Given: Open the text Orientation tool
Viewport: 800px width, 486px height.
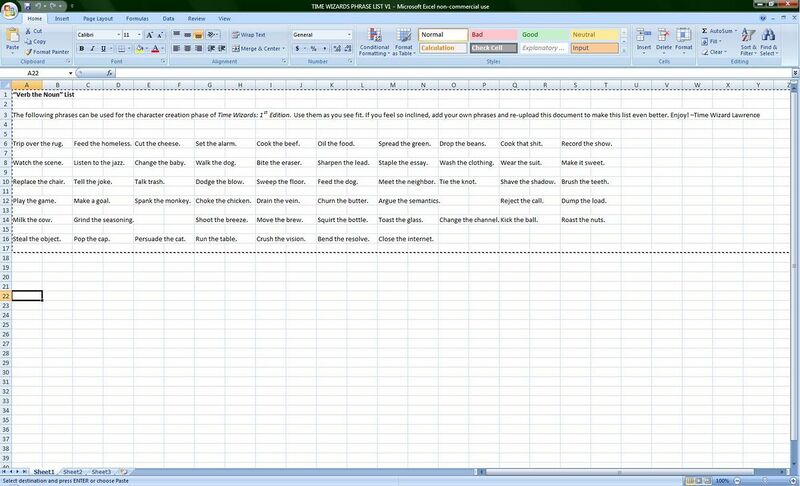Looking at the screenshot, I should [x=213, y=35].
